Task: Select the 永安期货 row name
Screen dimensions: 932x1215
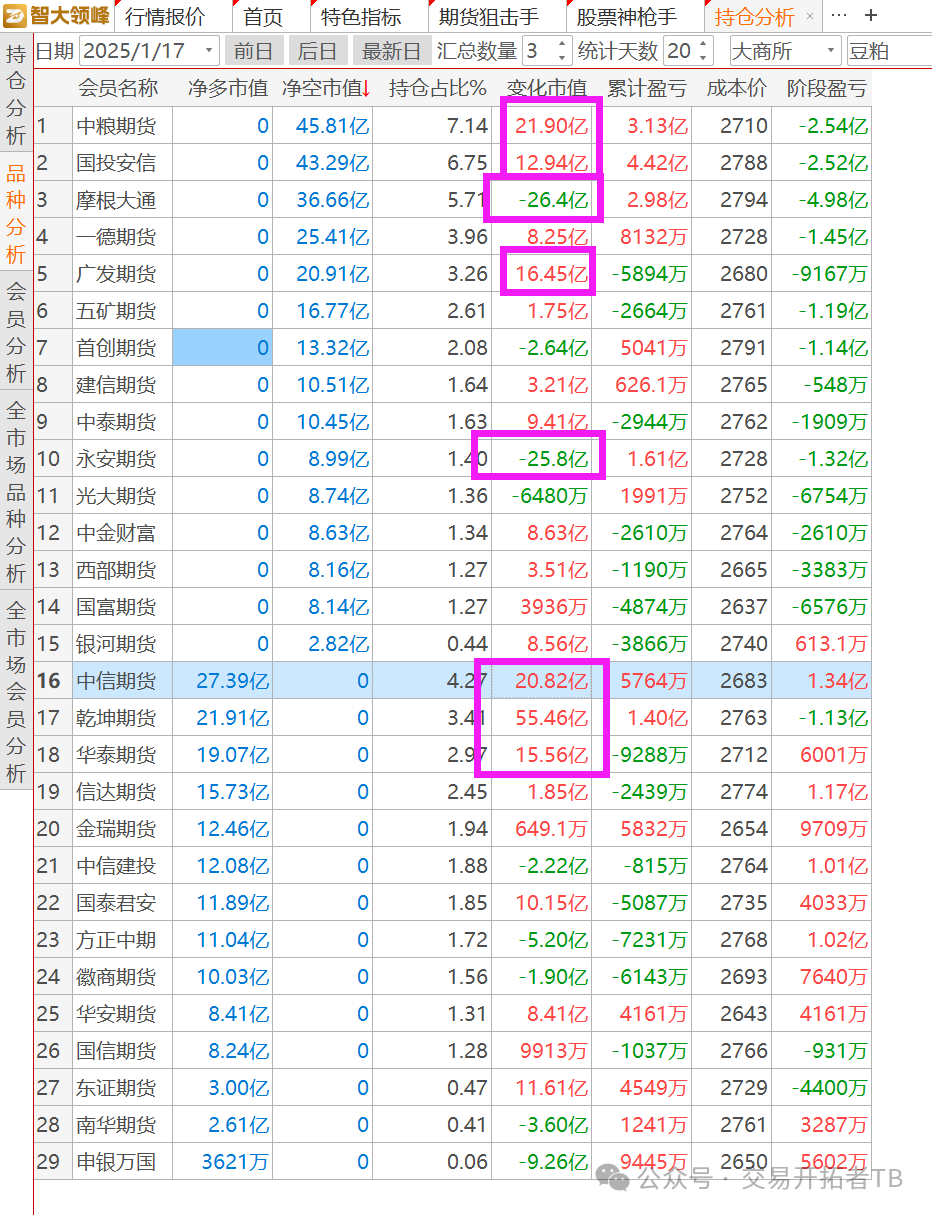Action: (116, 459)
